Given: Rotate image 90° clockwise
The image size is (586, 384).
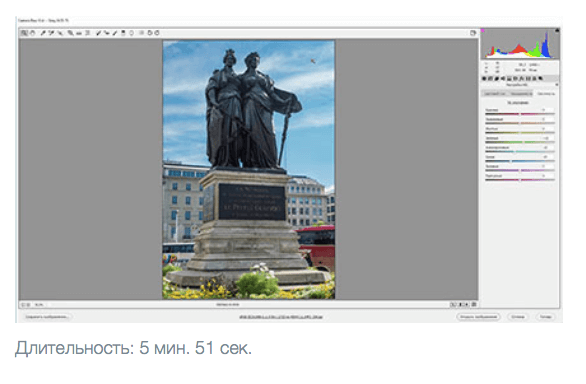Looking at the screenshot, I should 157,33.
